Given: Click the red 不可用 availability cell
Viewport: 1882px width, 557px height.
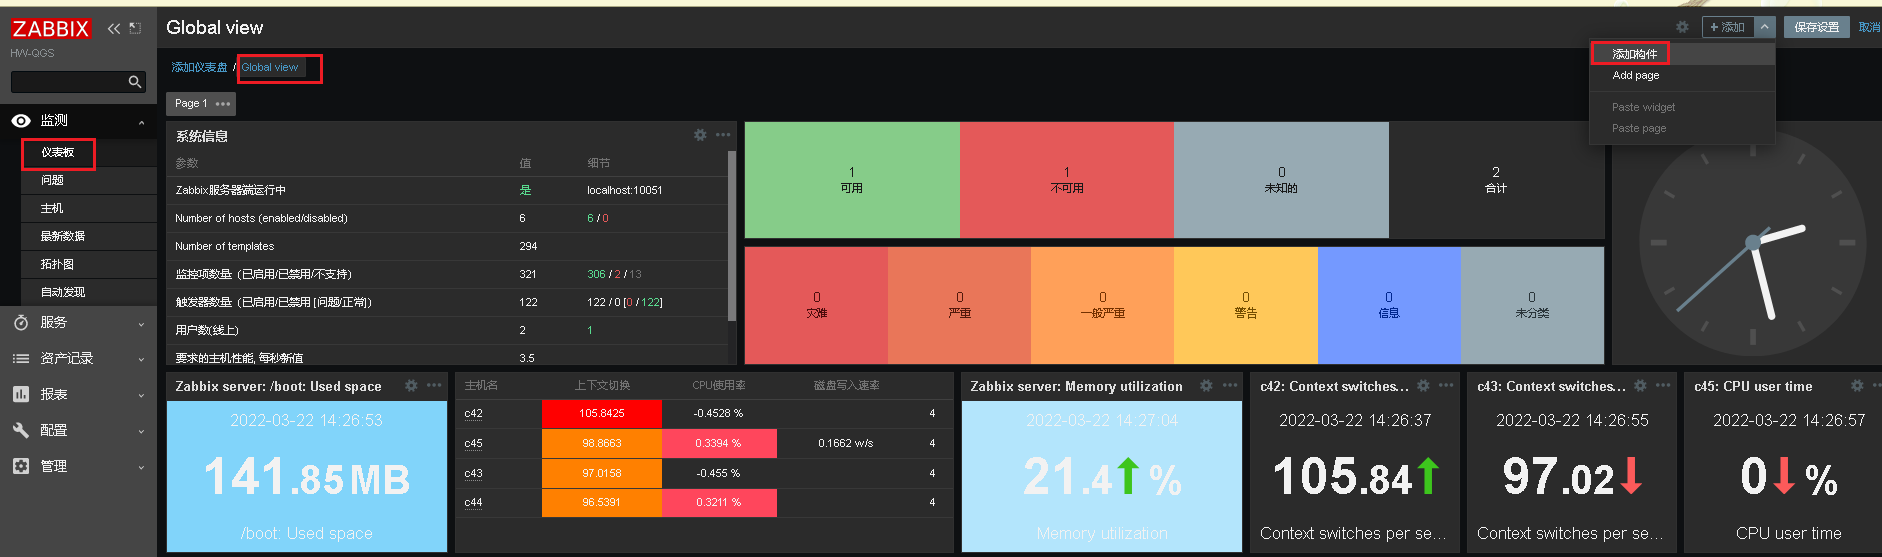Looking at the screenshot, I should coord(1067,180).
